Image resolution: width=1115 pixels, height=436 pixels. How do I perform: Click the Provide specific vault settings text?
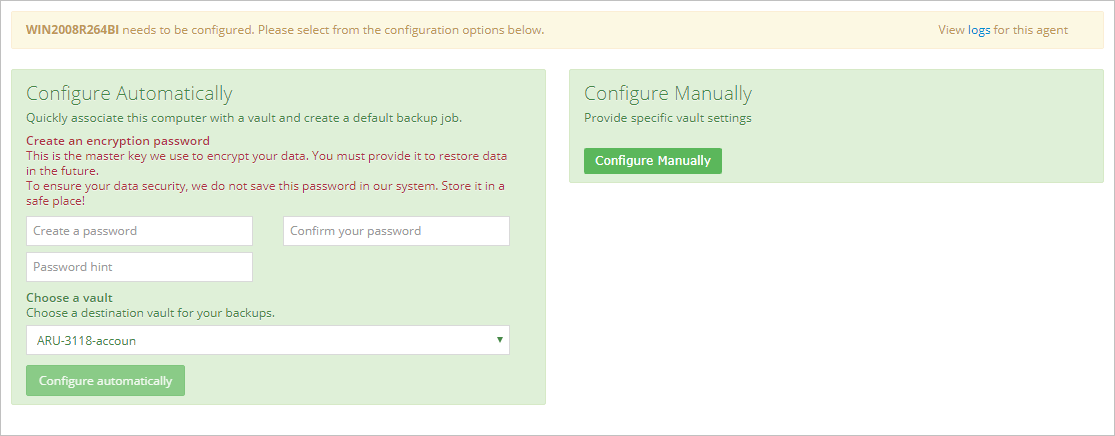tap(668, 118)
